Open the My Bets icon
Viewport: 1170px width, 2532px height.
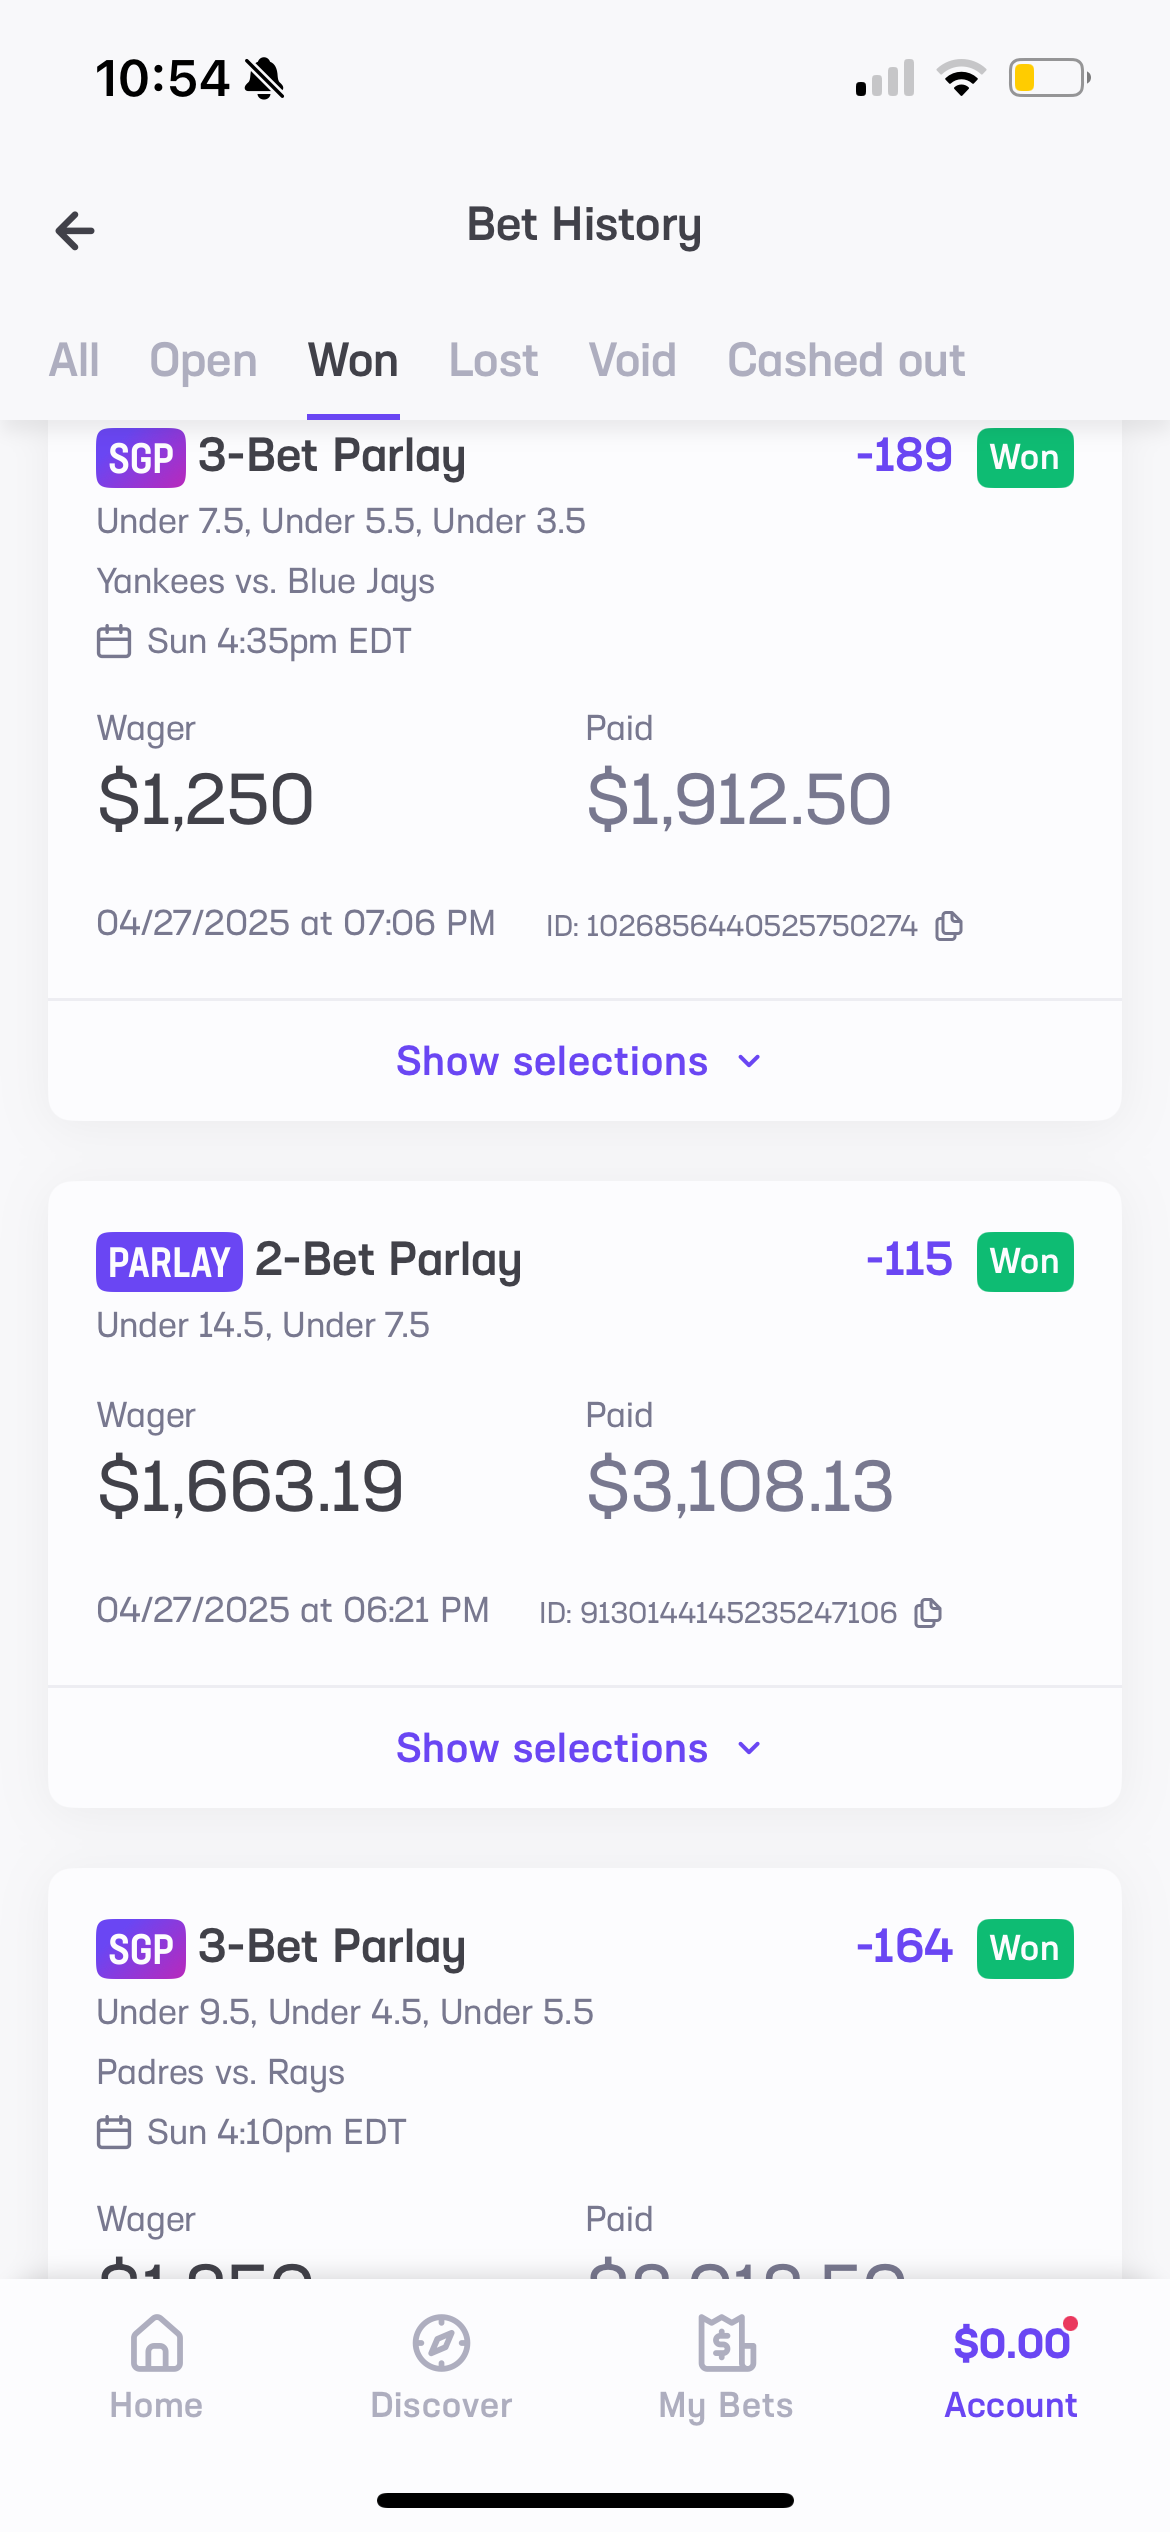(x=726, y=2343)
